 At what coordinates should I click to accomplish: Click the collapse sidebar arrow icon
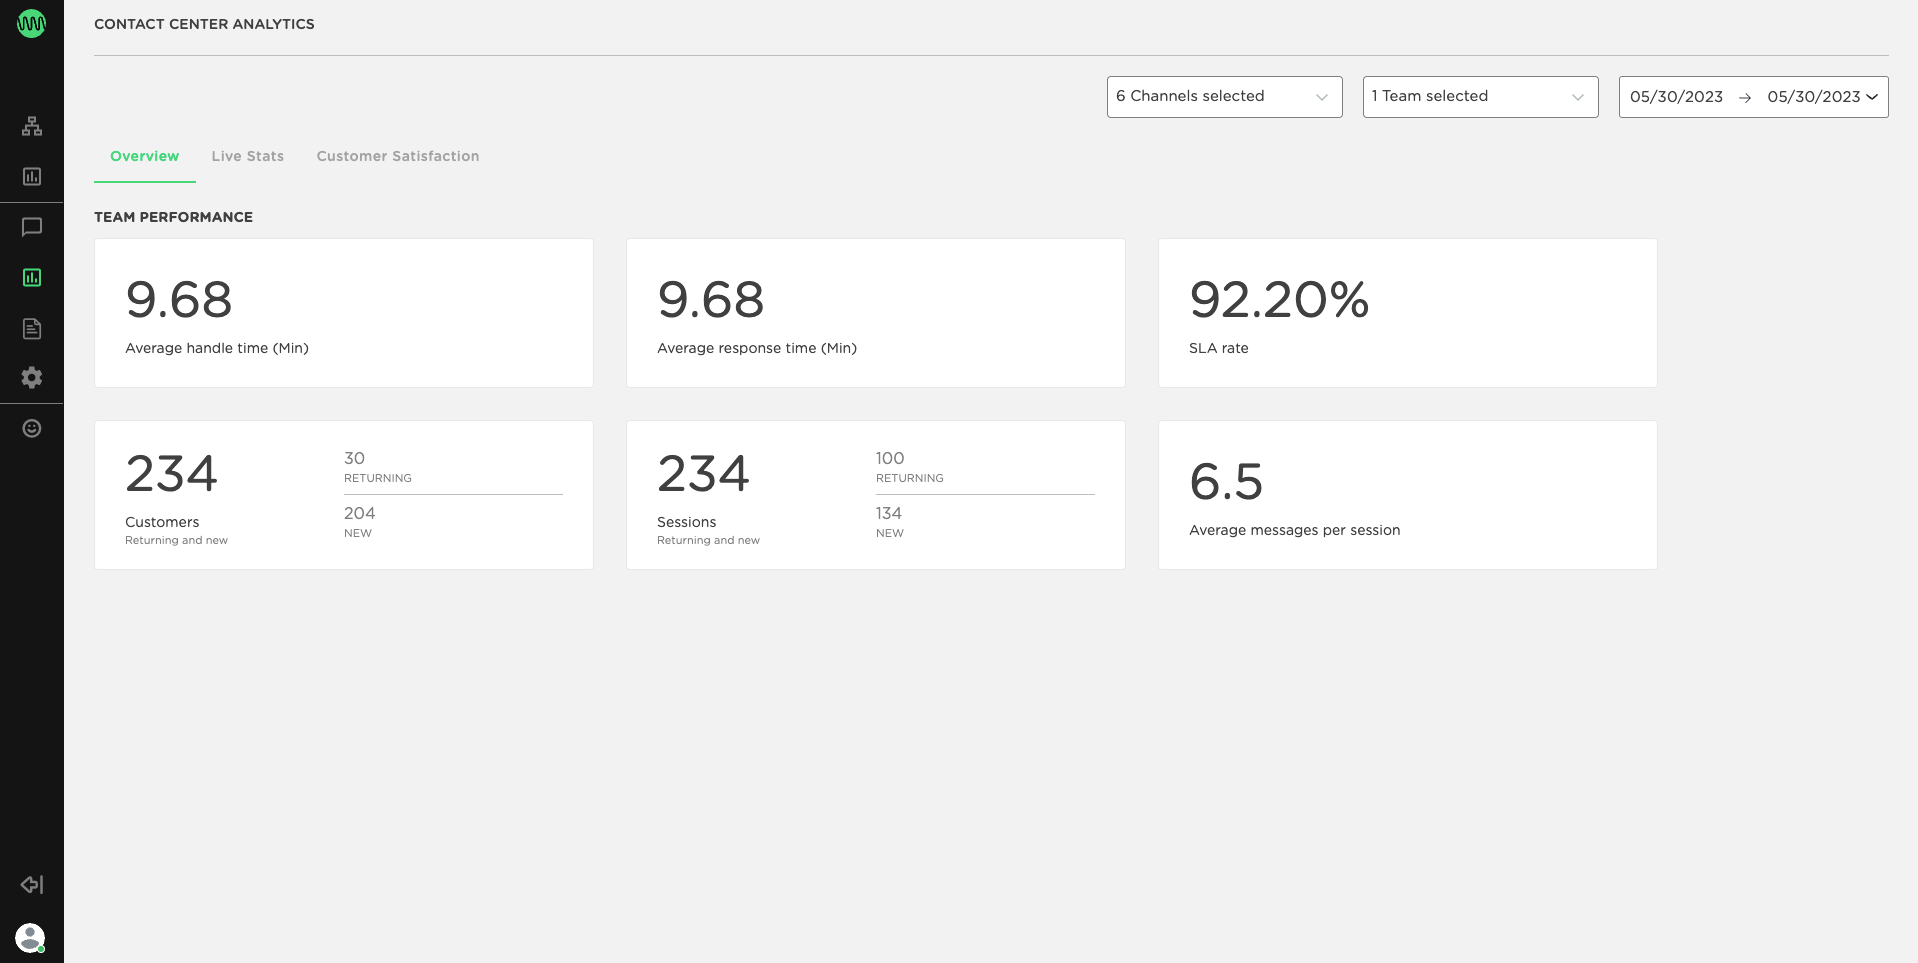32,884
